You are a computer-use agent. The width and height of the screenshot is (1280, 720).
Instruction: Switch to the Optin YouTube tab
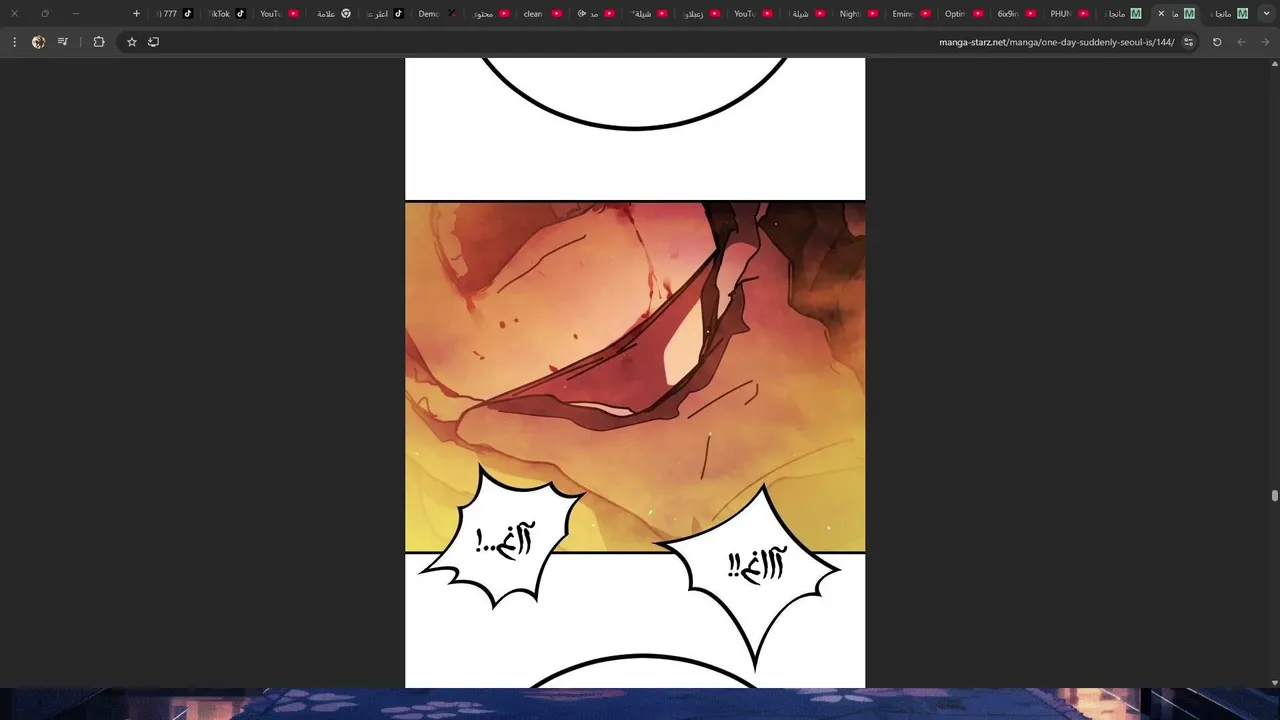(964, 14)
